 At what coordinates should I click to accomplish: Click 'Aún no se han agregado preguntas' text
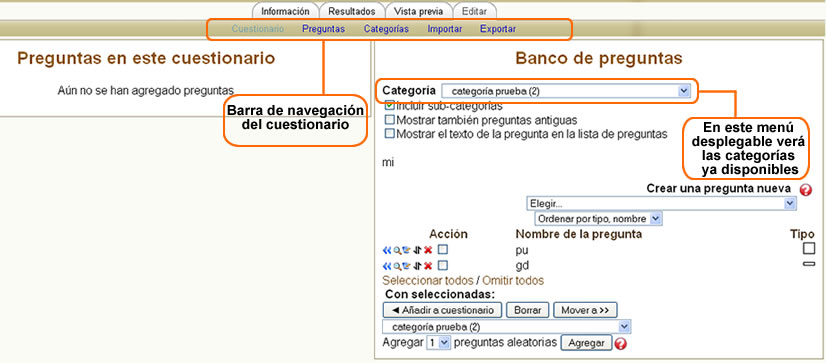(145, 91)
